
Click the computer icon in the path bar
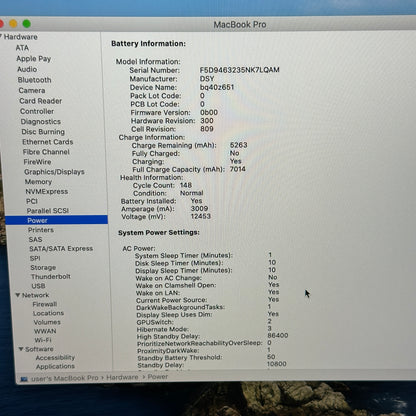[x=24, y=379]
